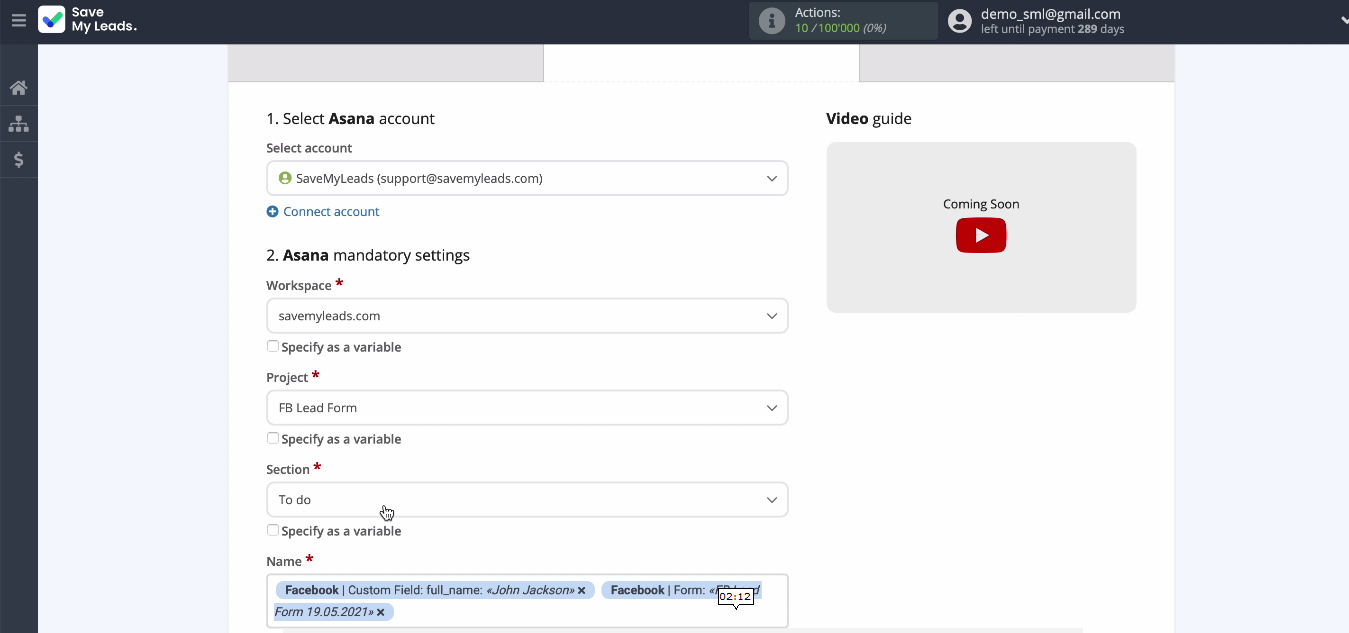1349x633 pixels.
Task: Play the video guide YouTube button
Action: (981, 236)
